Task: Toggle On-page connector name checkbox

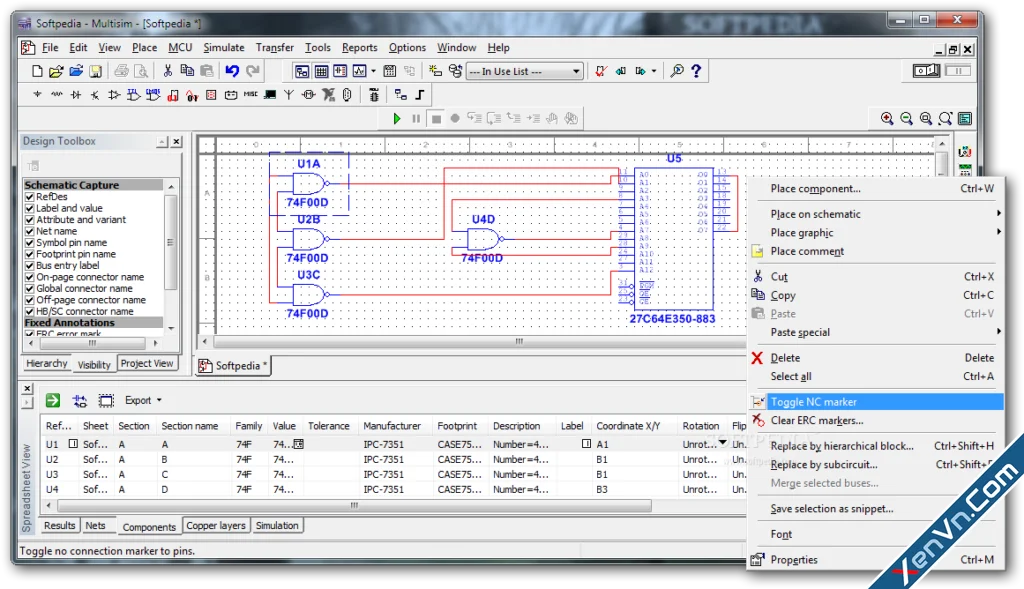Action: 29,277
